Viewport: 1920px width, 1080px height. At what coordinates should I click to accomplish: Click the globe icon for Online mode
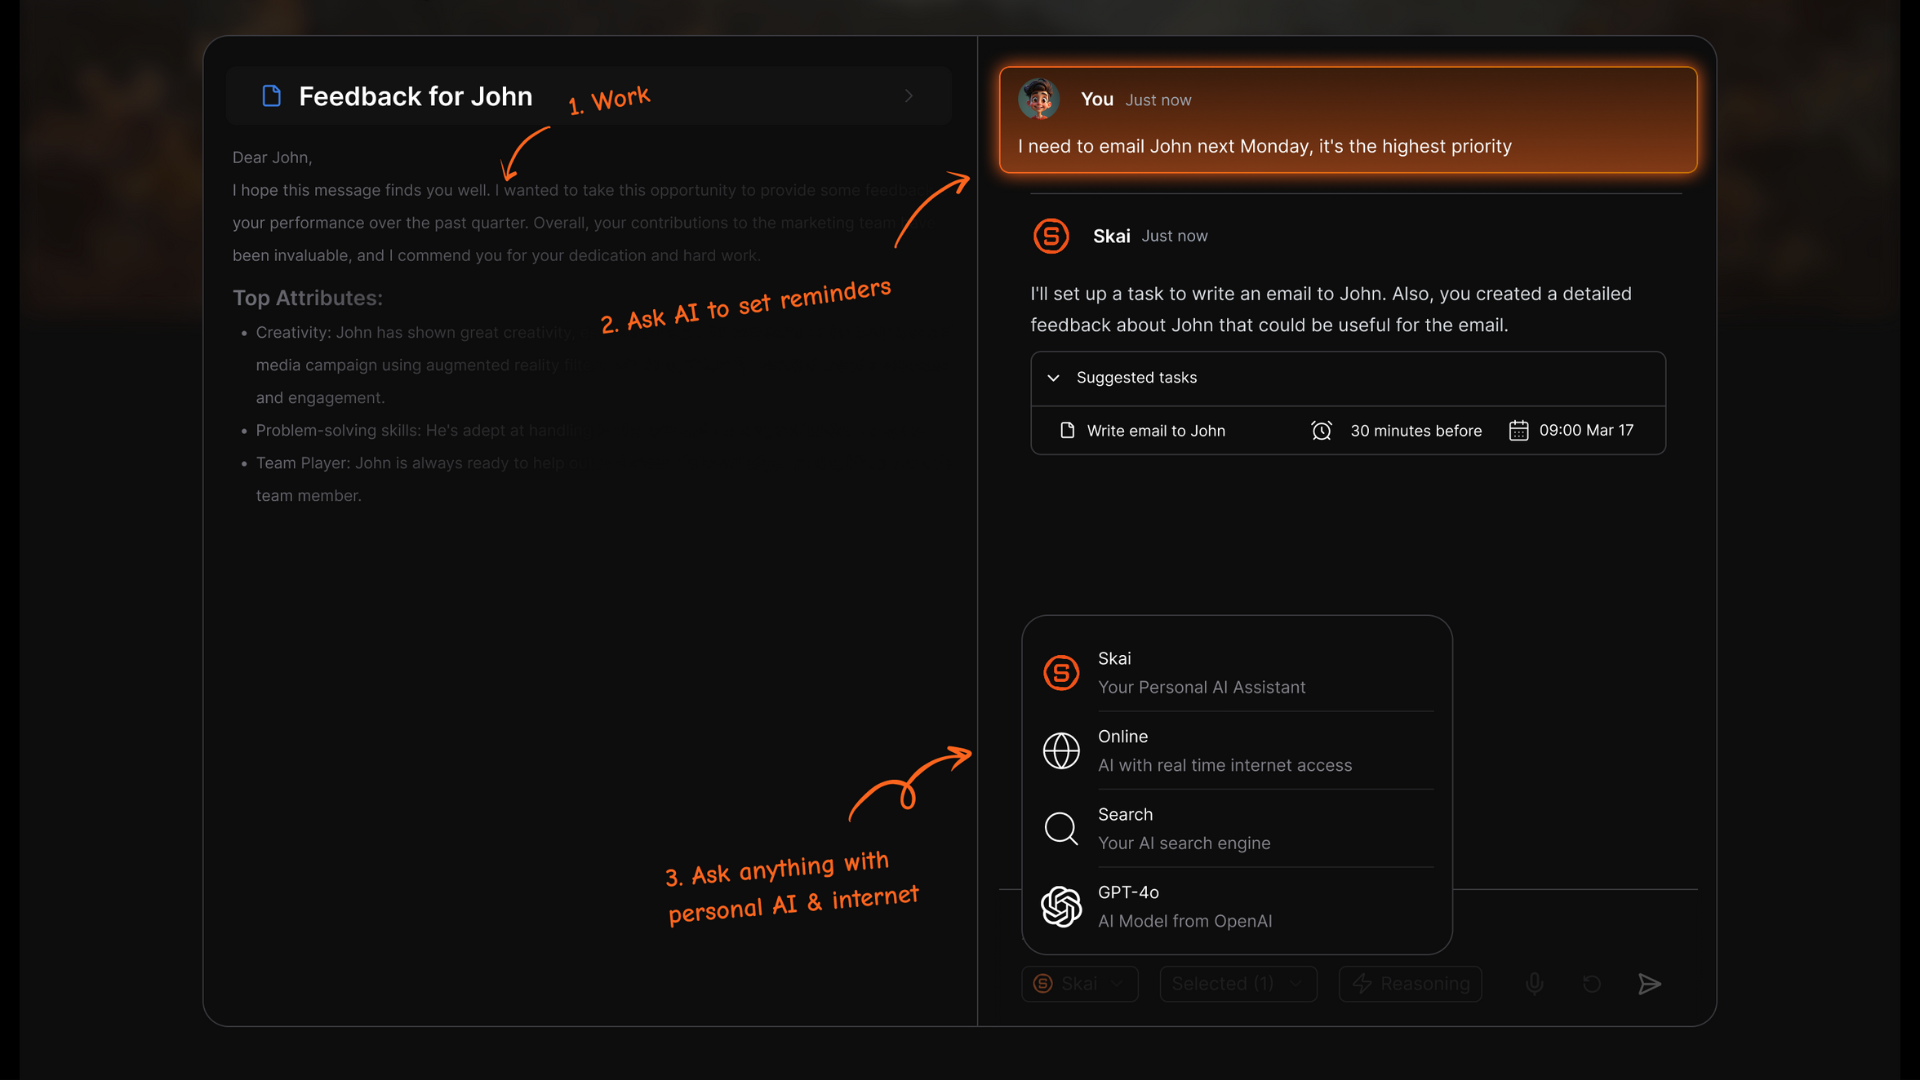[x=1061, y=751]
